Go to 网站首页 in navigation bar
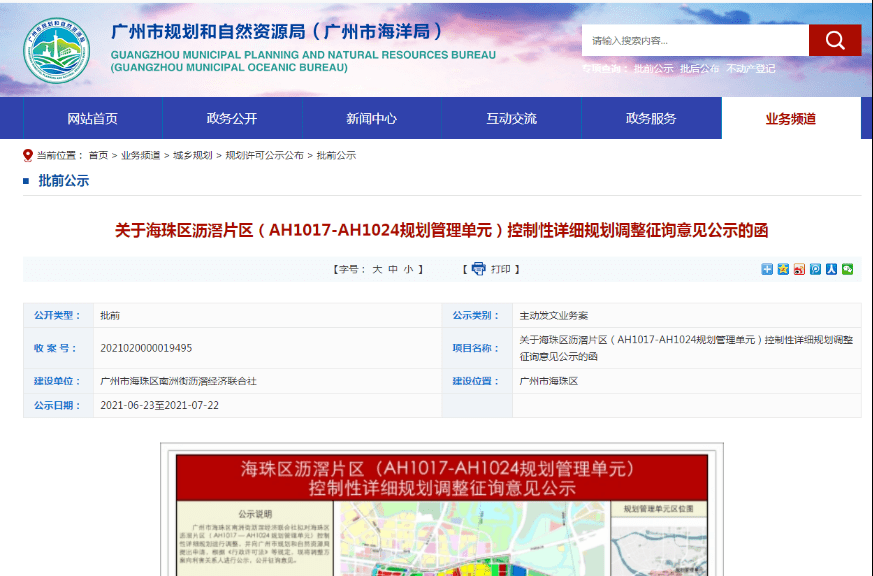Image resolution: width=873 pixels, height=576 pixels. 93,119
